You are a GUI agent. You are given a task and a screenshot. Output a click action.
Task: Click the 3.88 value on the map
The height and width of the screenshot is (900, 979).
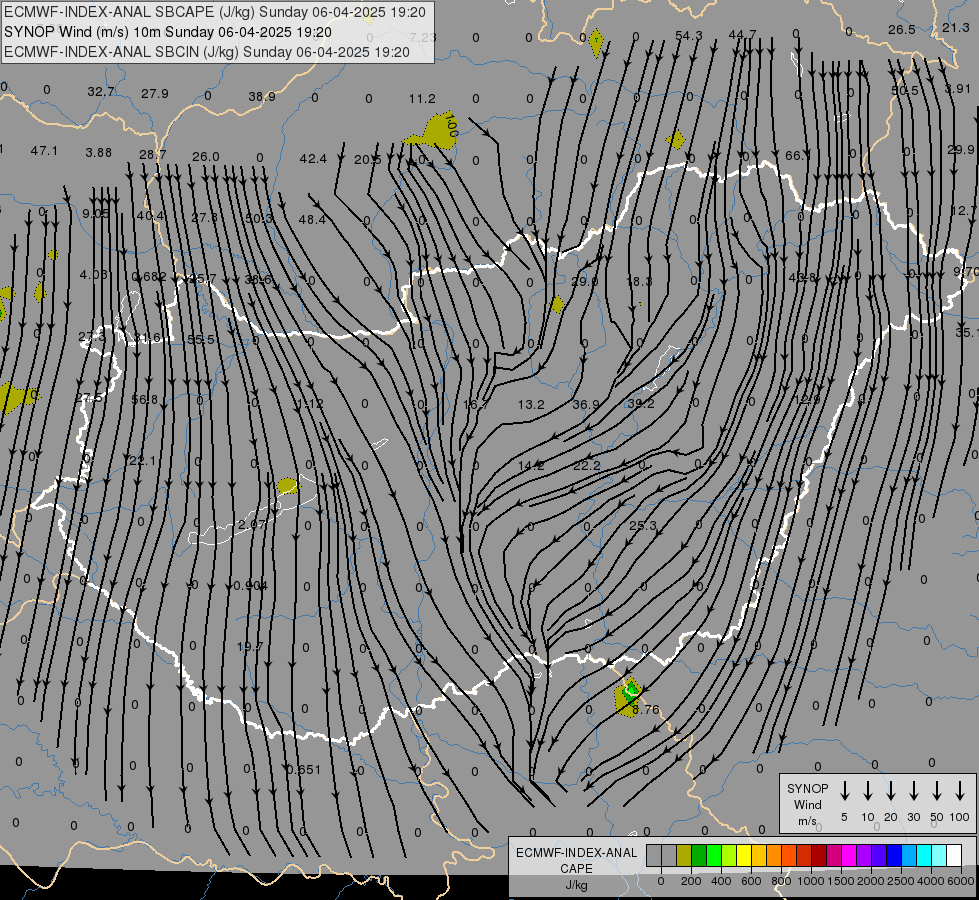(x=99, y=152)
